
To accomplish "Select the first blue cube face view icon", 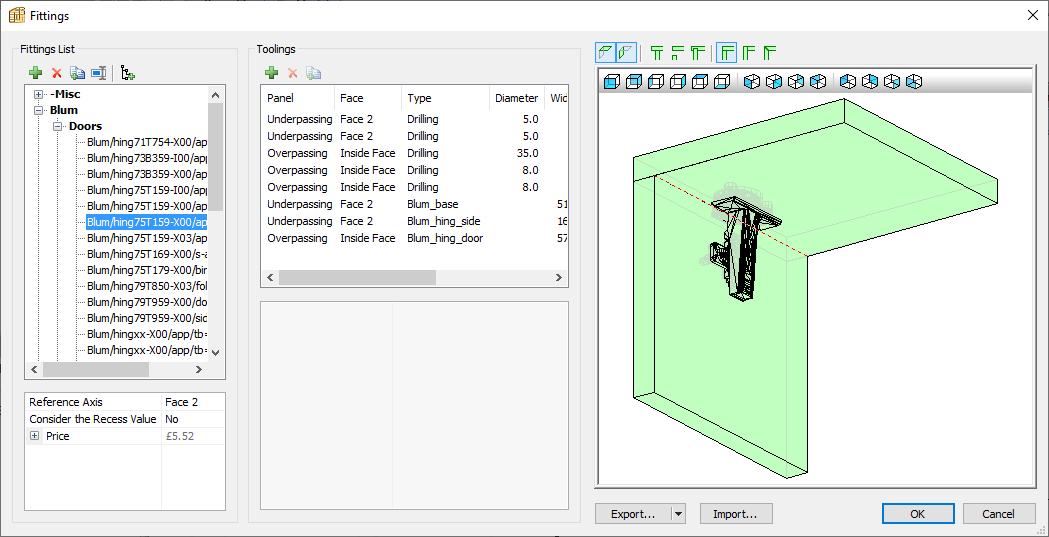I will click(611, 82).
